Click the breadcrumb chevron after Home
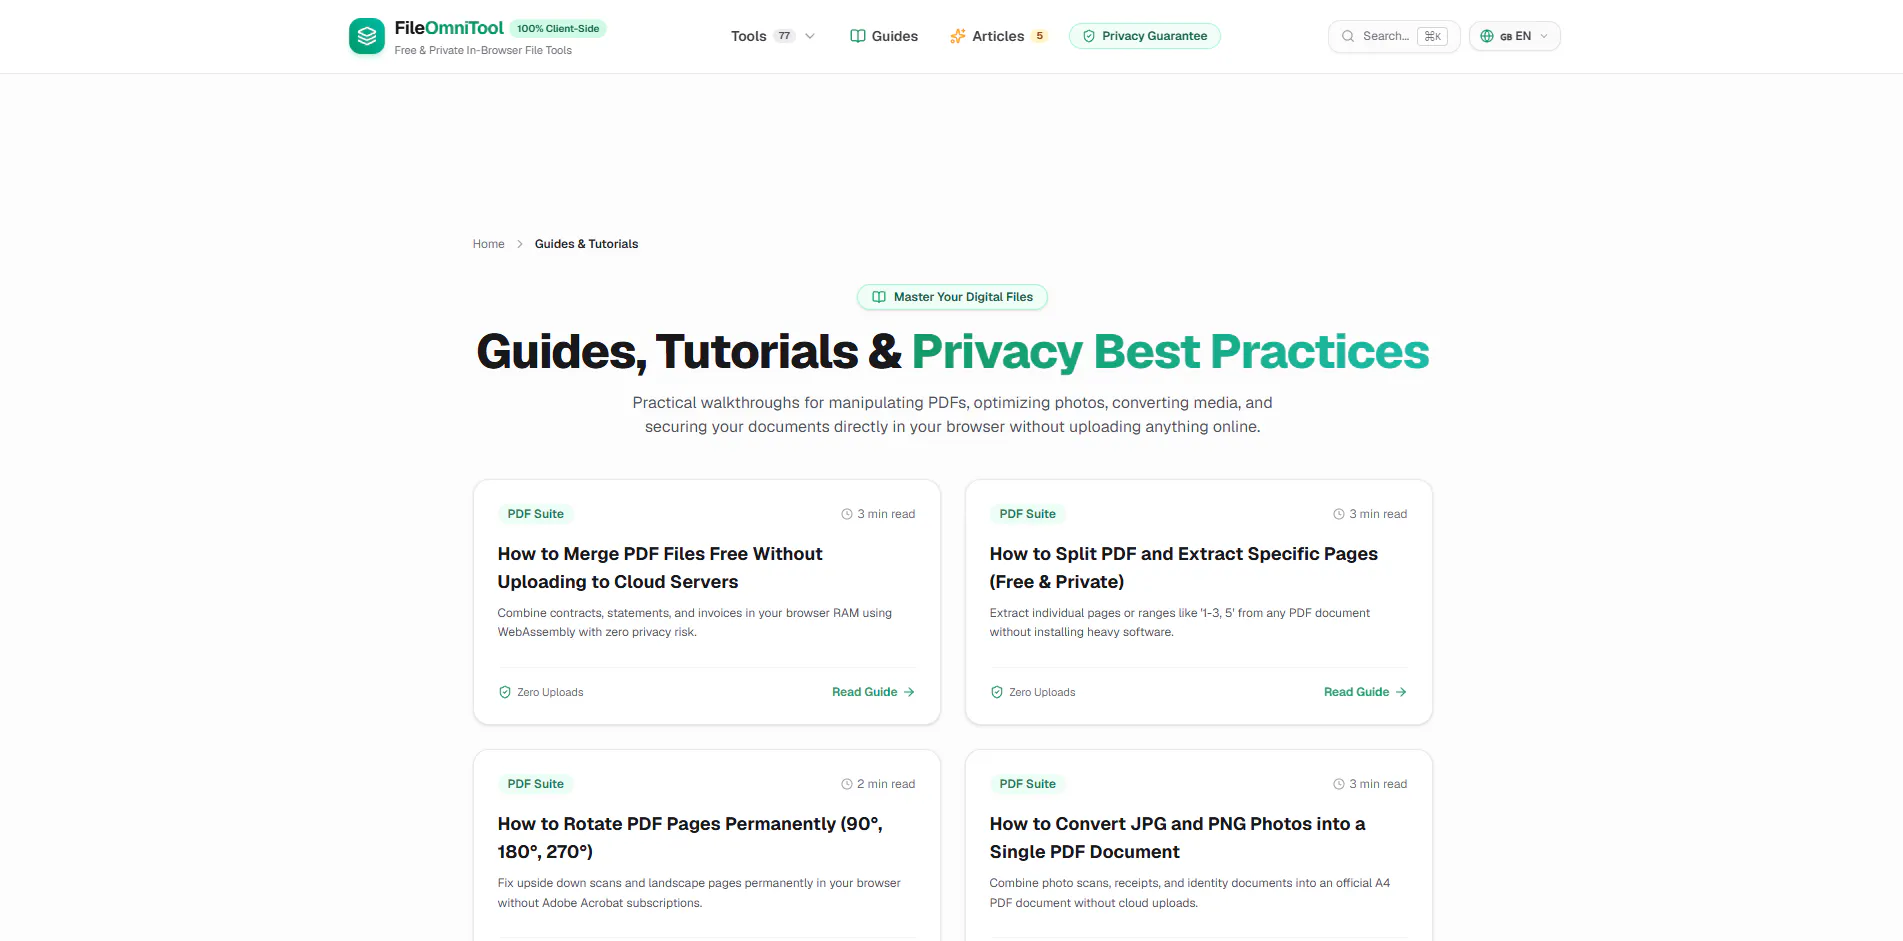 click(520, 244)
